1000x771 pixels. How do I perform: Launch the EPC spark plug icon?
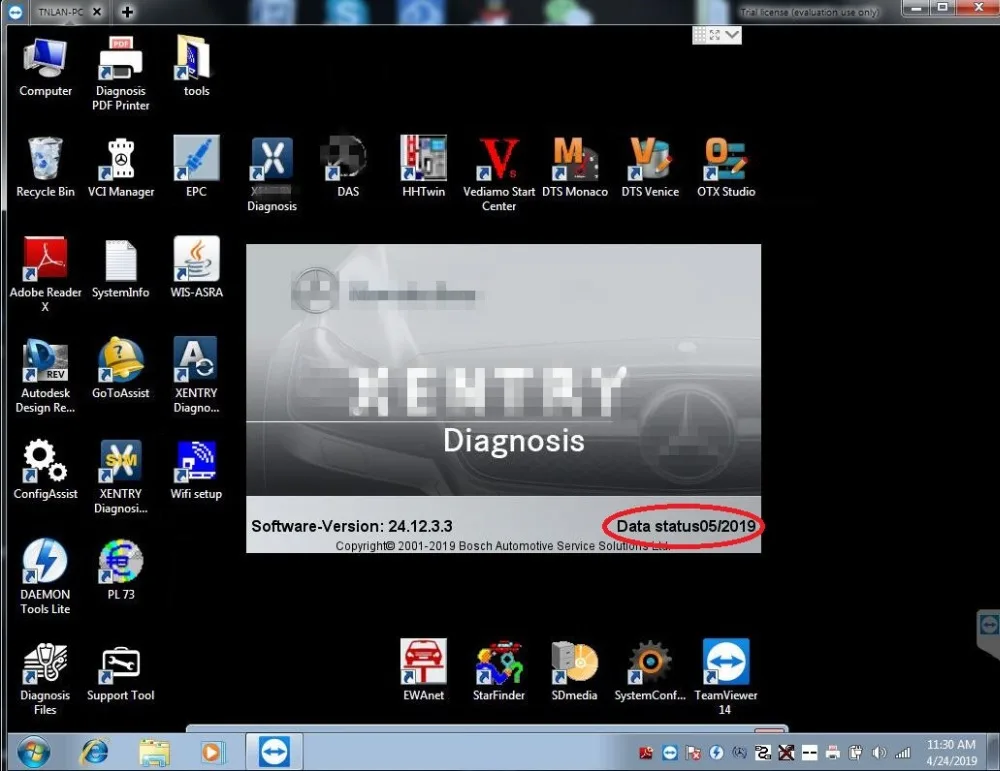click(196, 167)
